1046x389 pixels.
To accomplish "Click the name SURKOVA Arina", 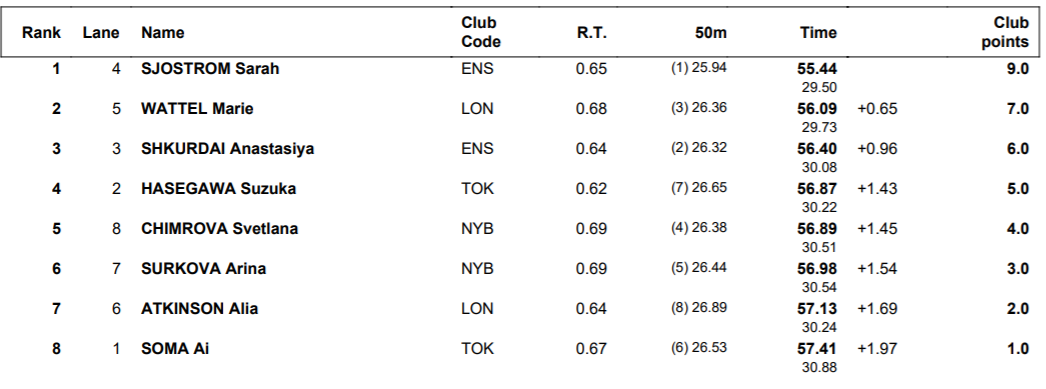I will coord(203,269).
